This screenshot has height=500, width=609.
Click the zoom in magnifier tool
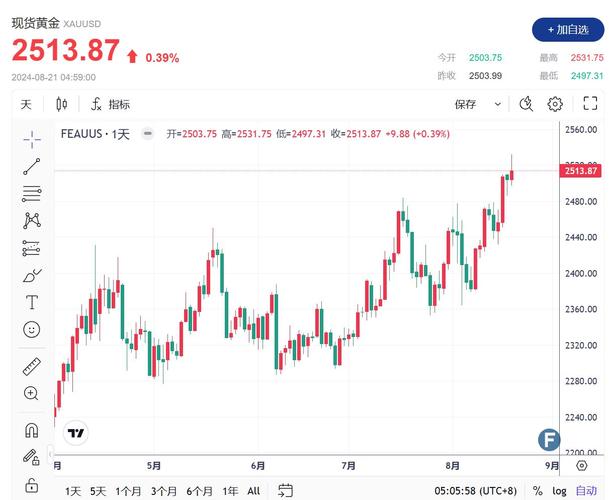32,393
